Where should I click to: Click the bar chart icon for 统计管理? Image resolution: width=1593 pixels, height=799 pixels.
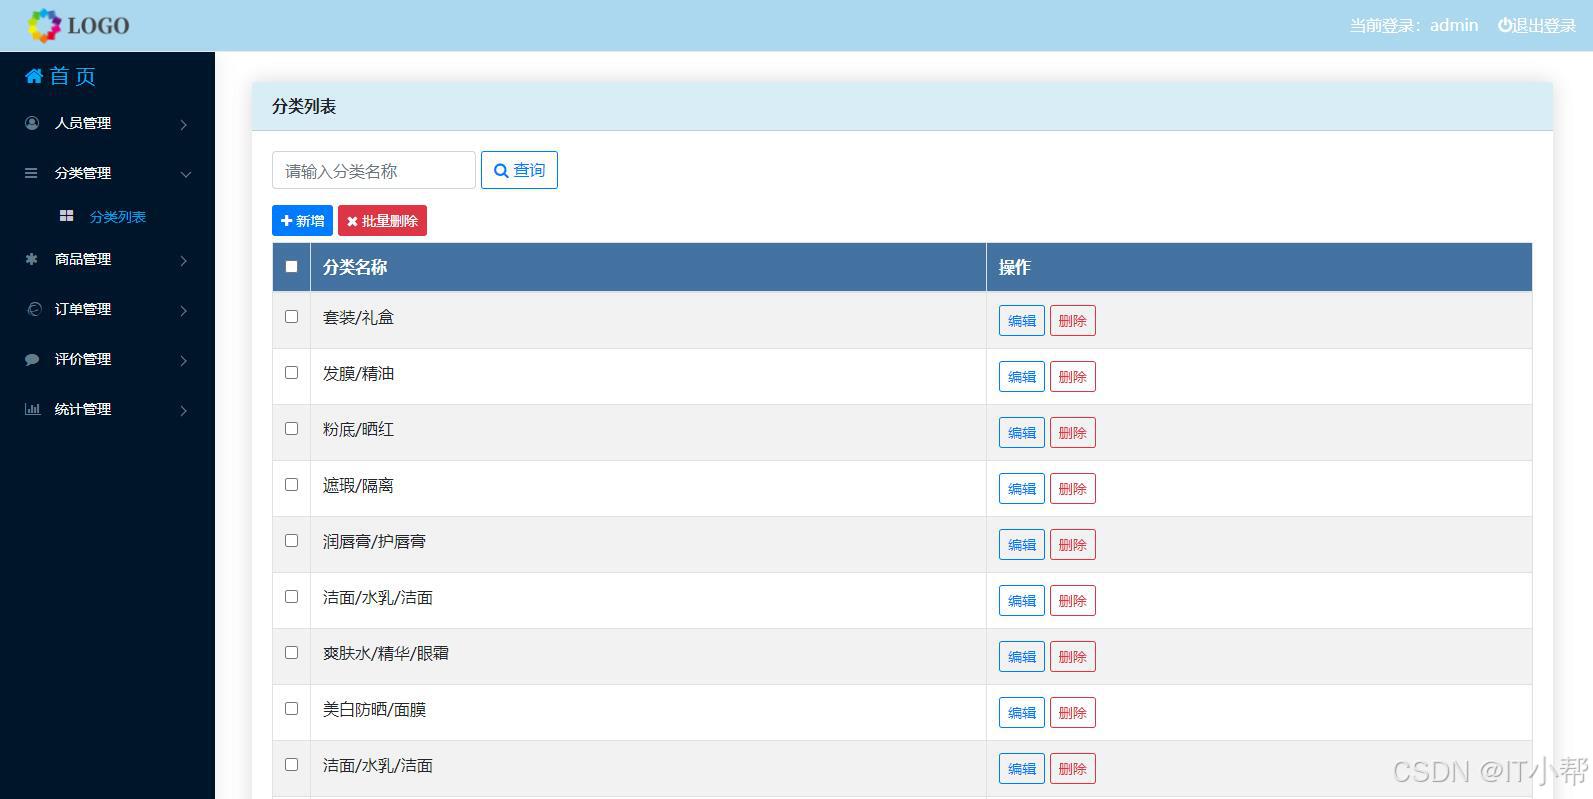pyautogui.click(x=32, y=409)
